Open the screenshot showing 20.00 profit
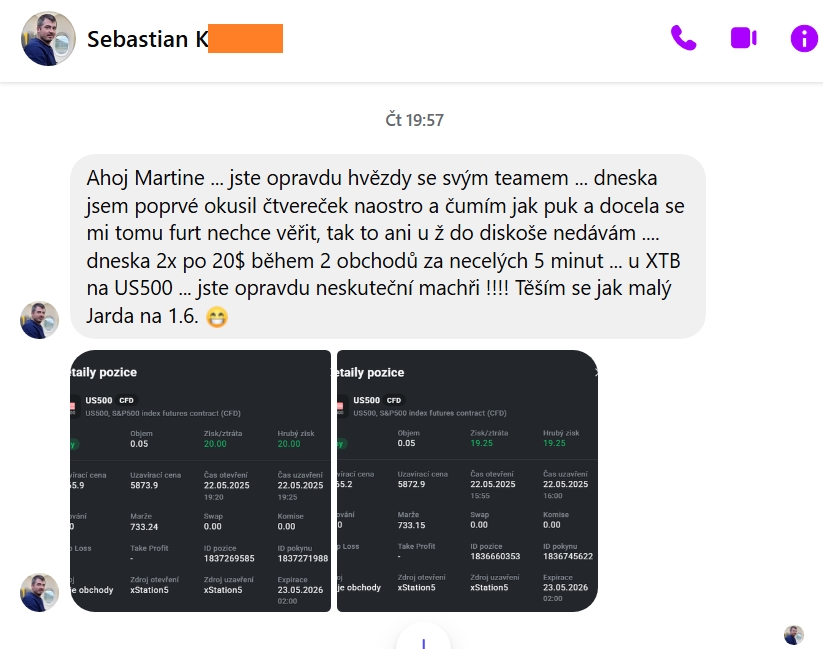Viewport: 823px width, 649px height. tap(201, 481)
